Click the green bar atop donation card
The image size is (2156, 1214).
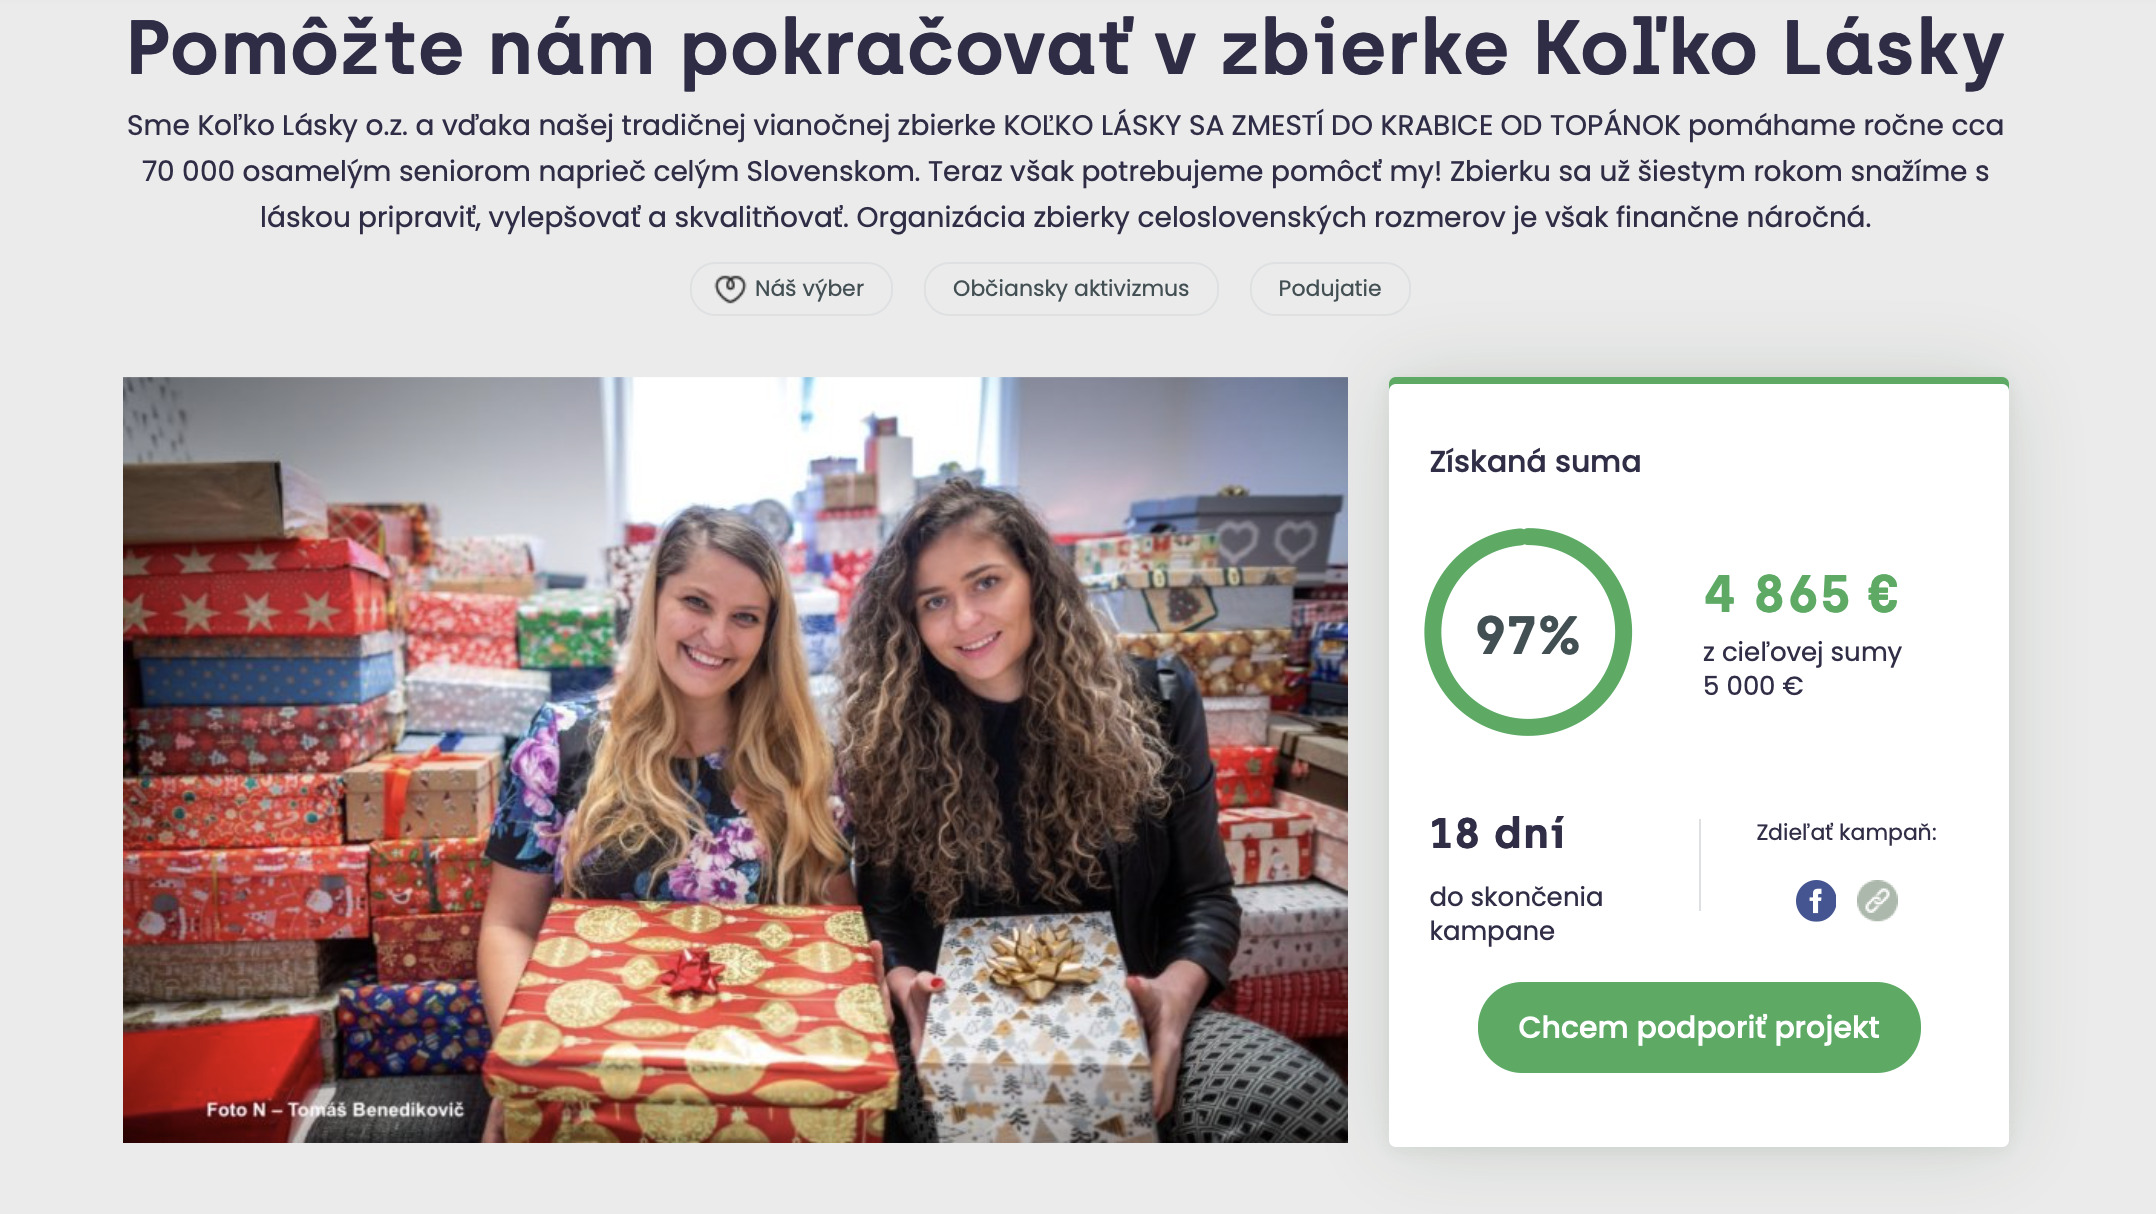(x=1699, y=381)
